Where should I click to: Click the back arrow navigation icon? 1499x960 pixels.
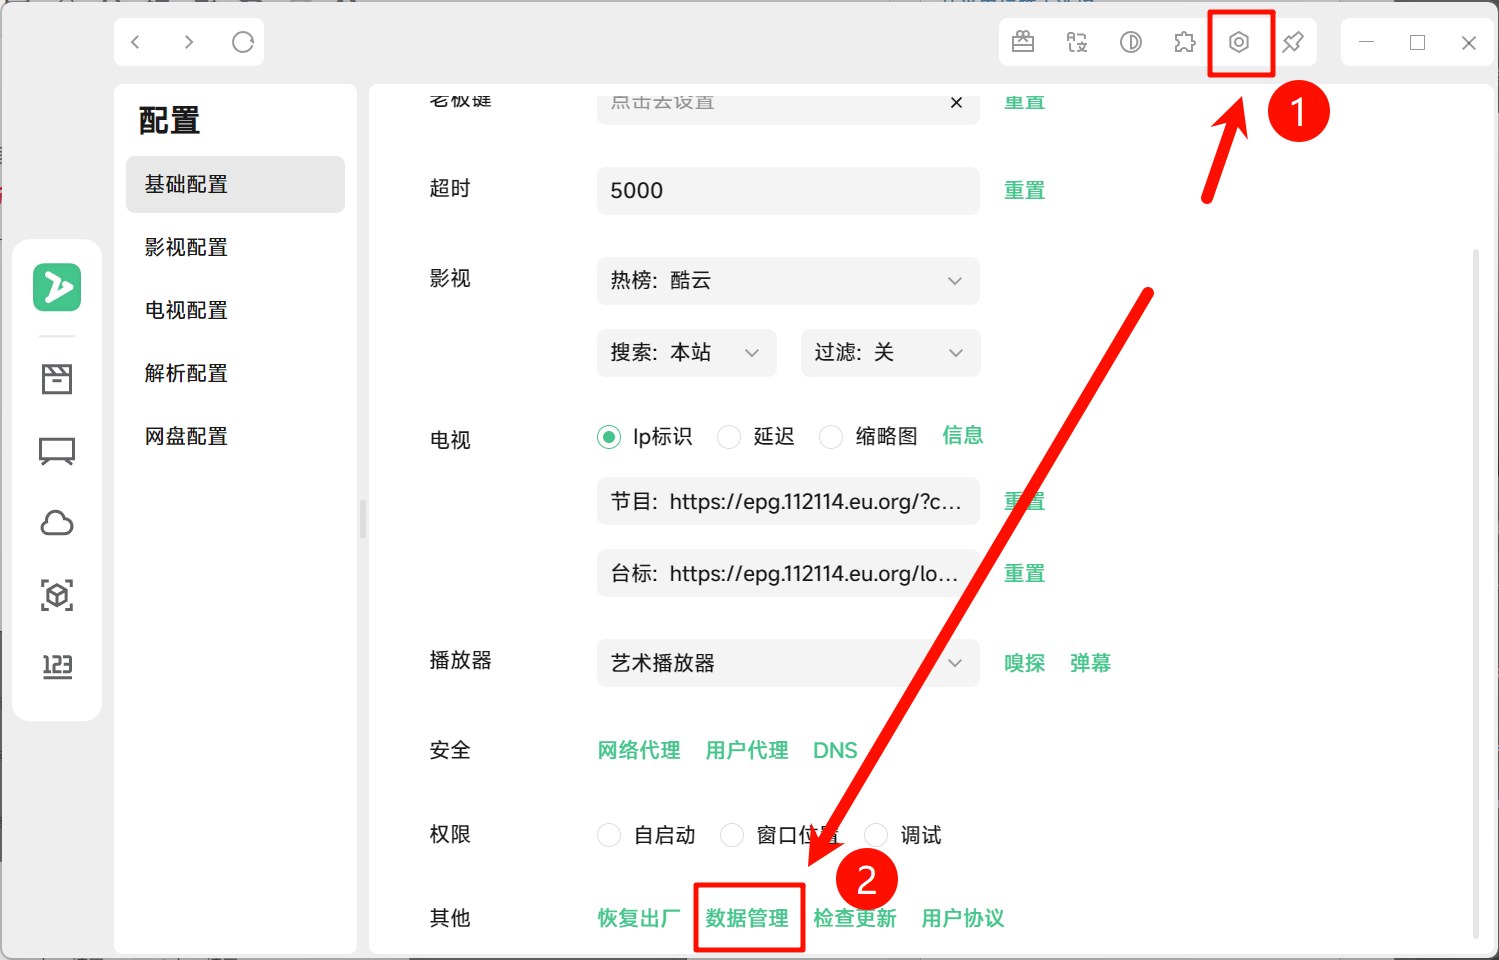(136, 42)
